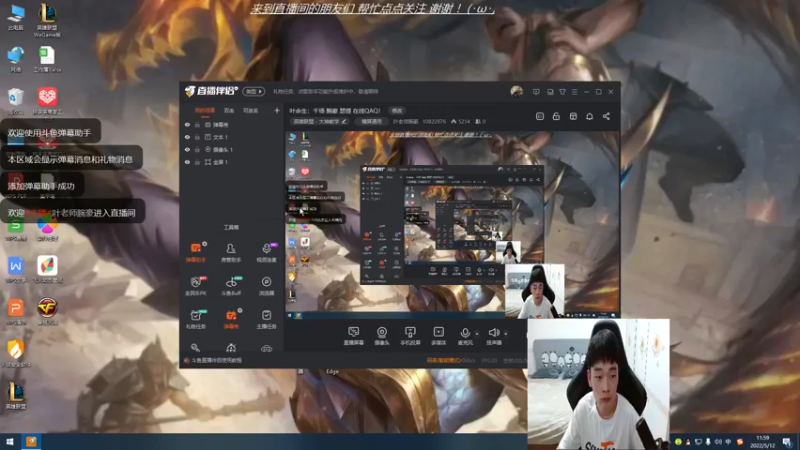Hide the 全屏 1 source layer

tap(187, 162)
